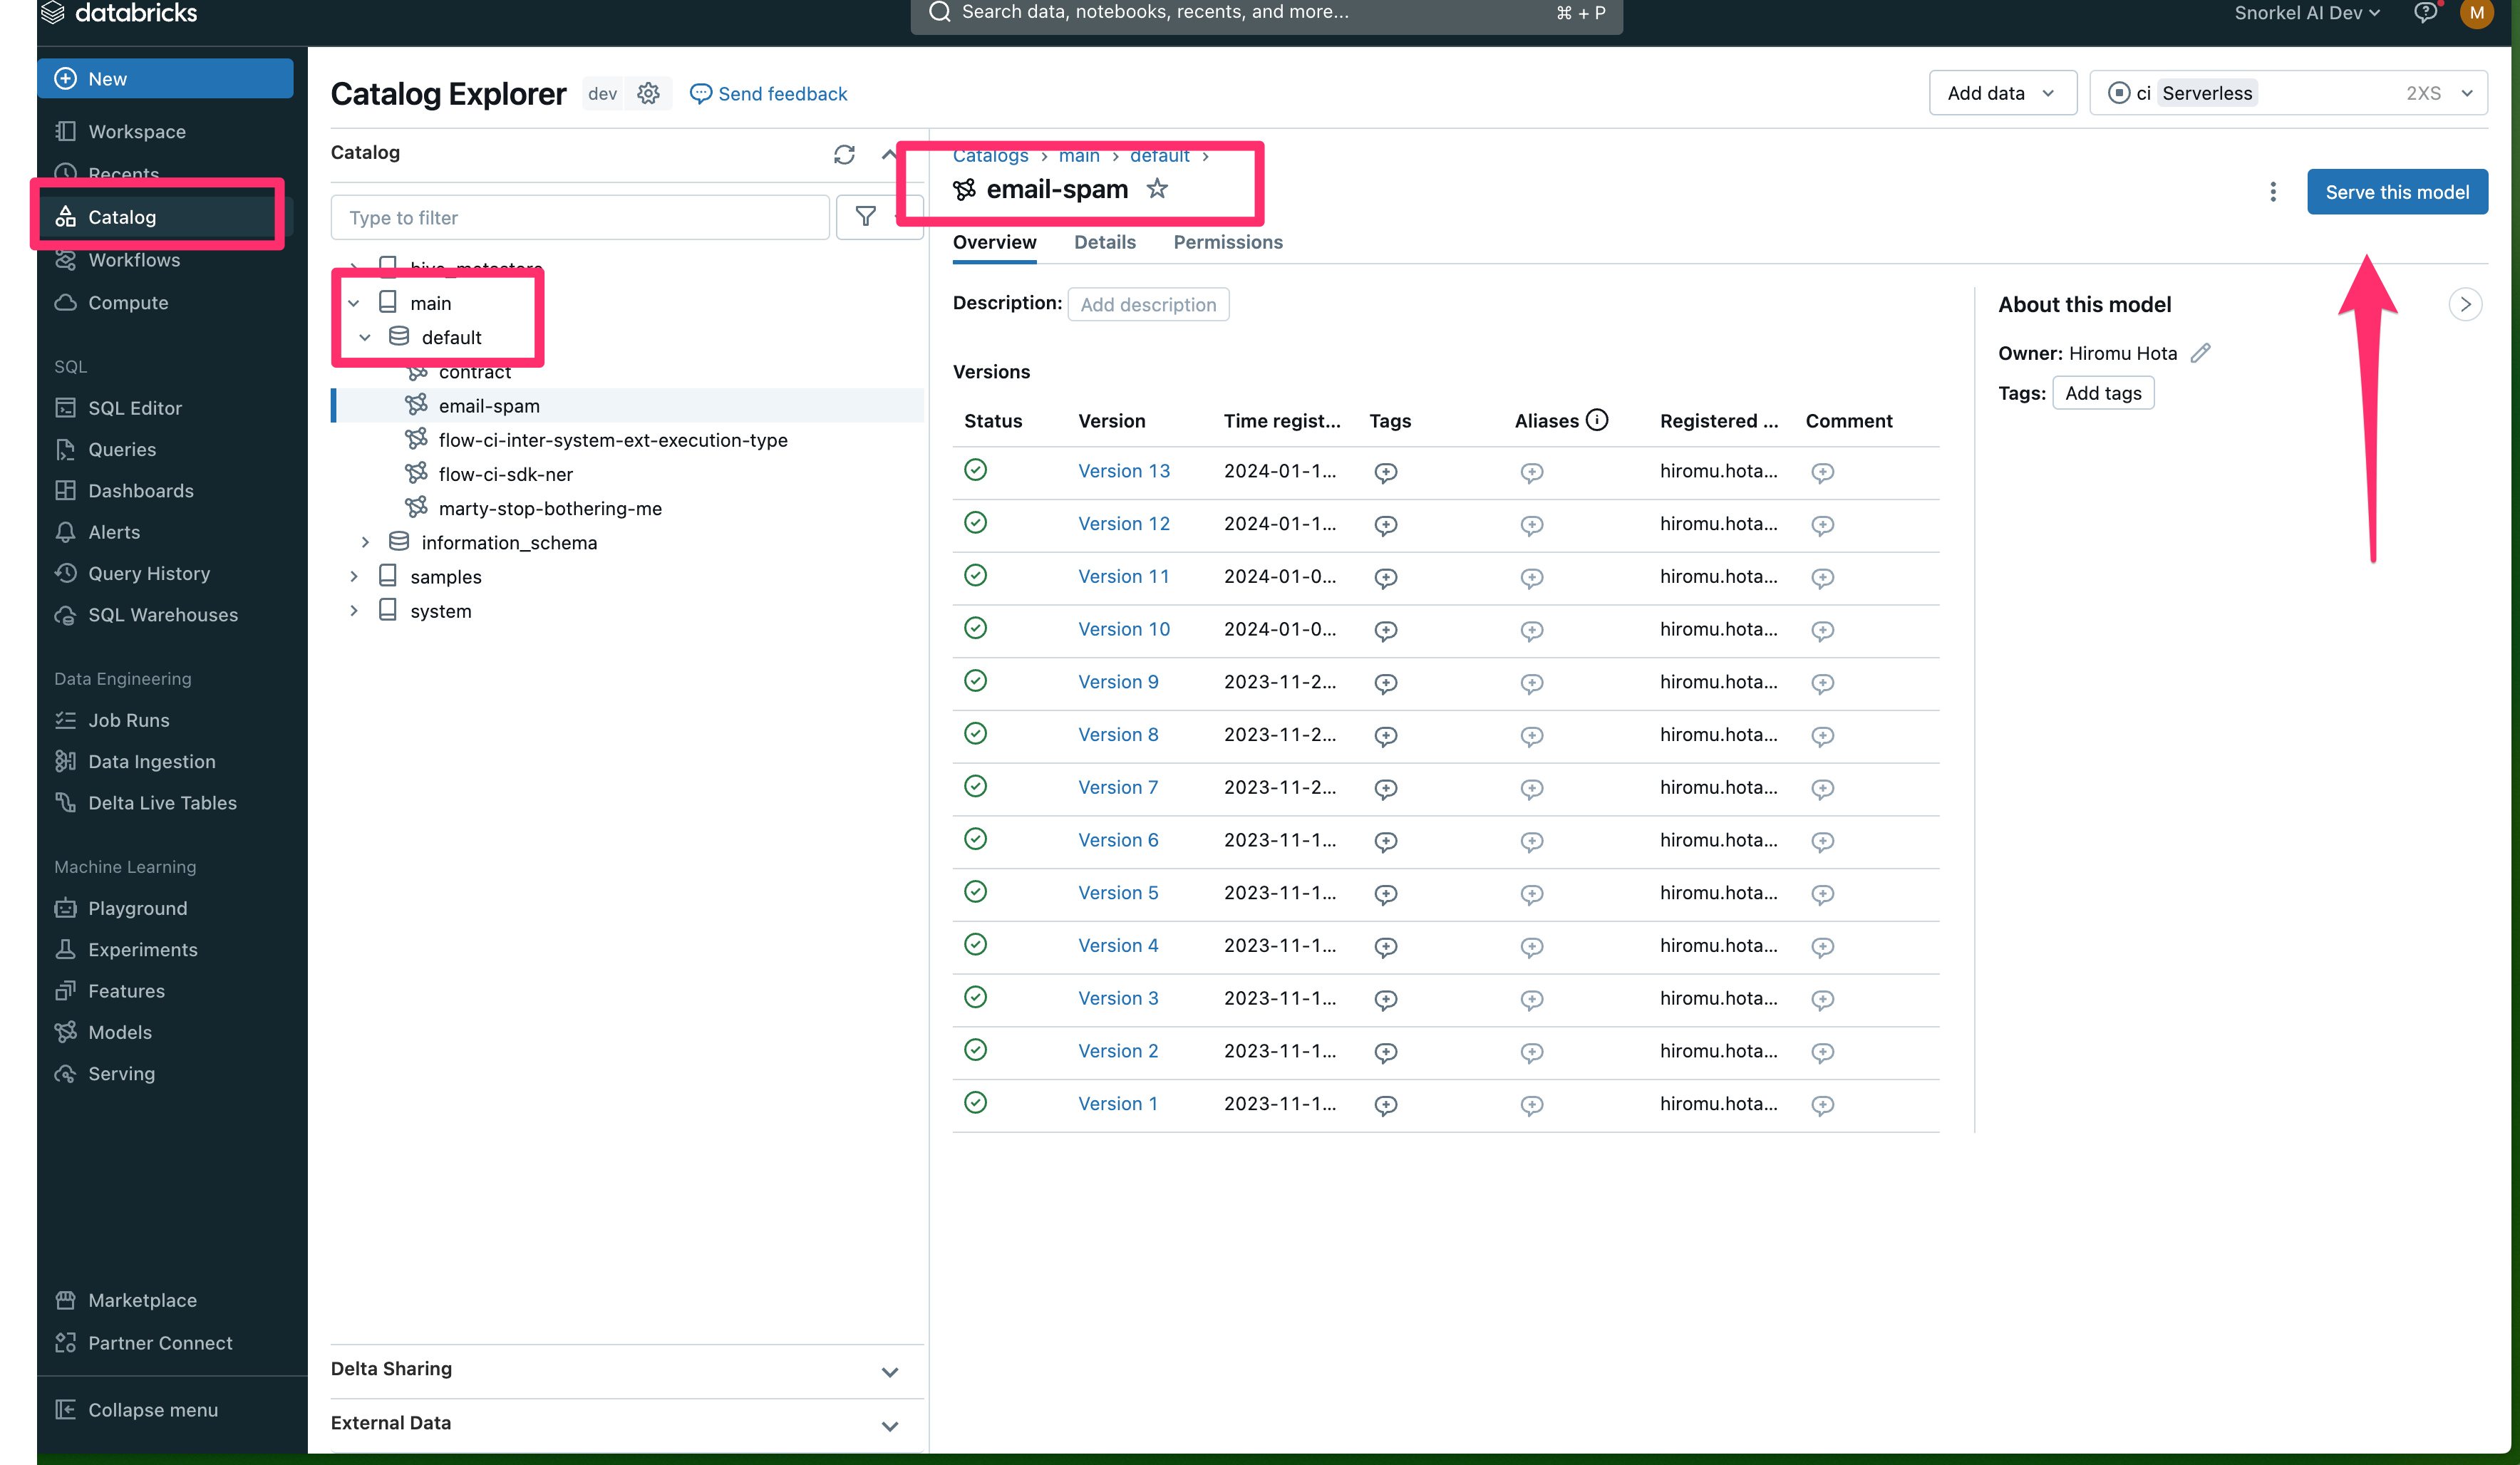
Task: Open the Version 7 link
Action: click(1117, 787)
